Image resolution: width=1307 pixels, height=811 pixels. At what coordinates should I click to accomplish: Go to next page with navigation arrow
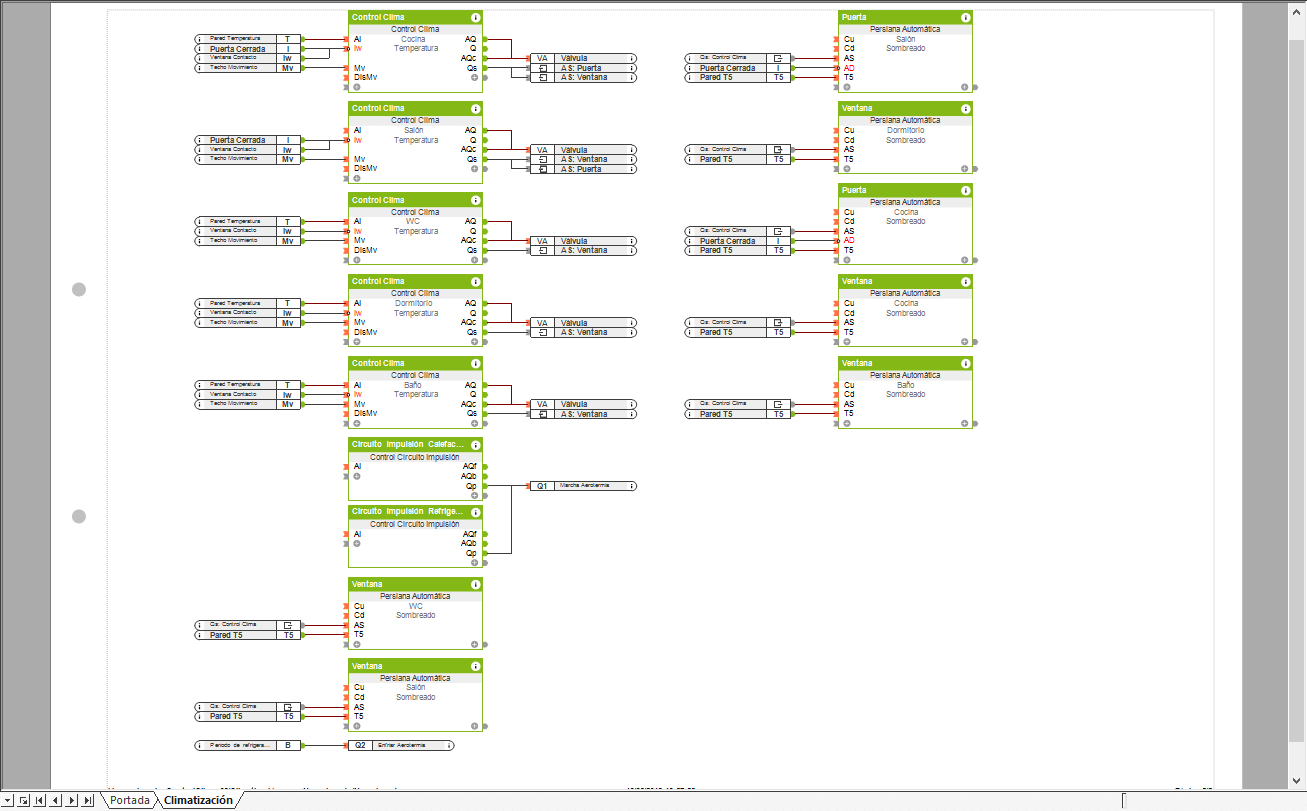tap(72, 800)
